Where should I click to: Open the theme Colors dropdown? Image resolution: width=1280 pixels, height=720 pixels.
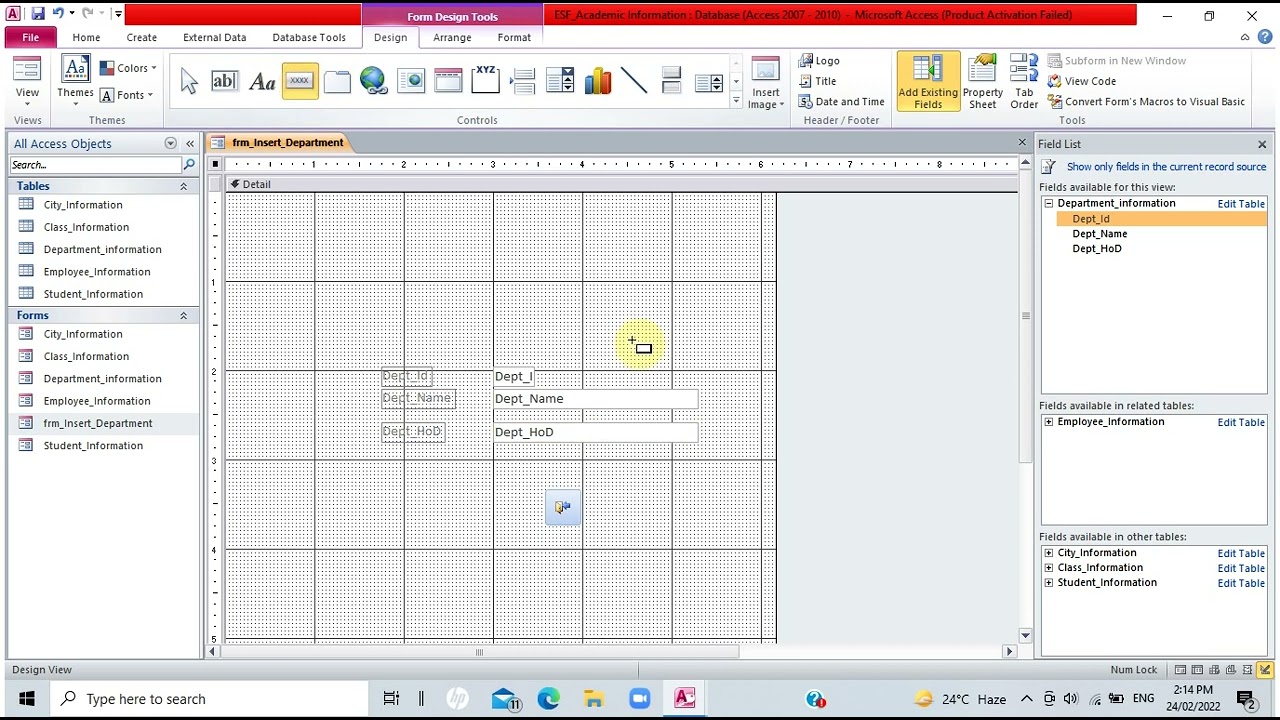(x=128, y=68)
